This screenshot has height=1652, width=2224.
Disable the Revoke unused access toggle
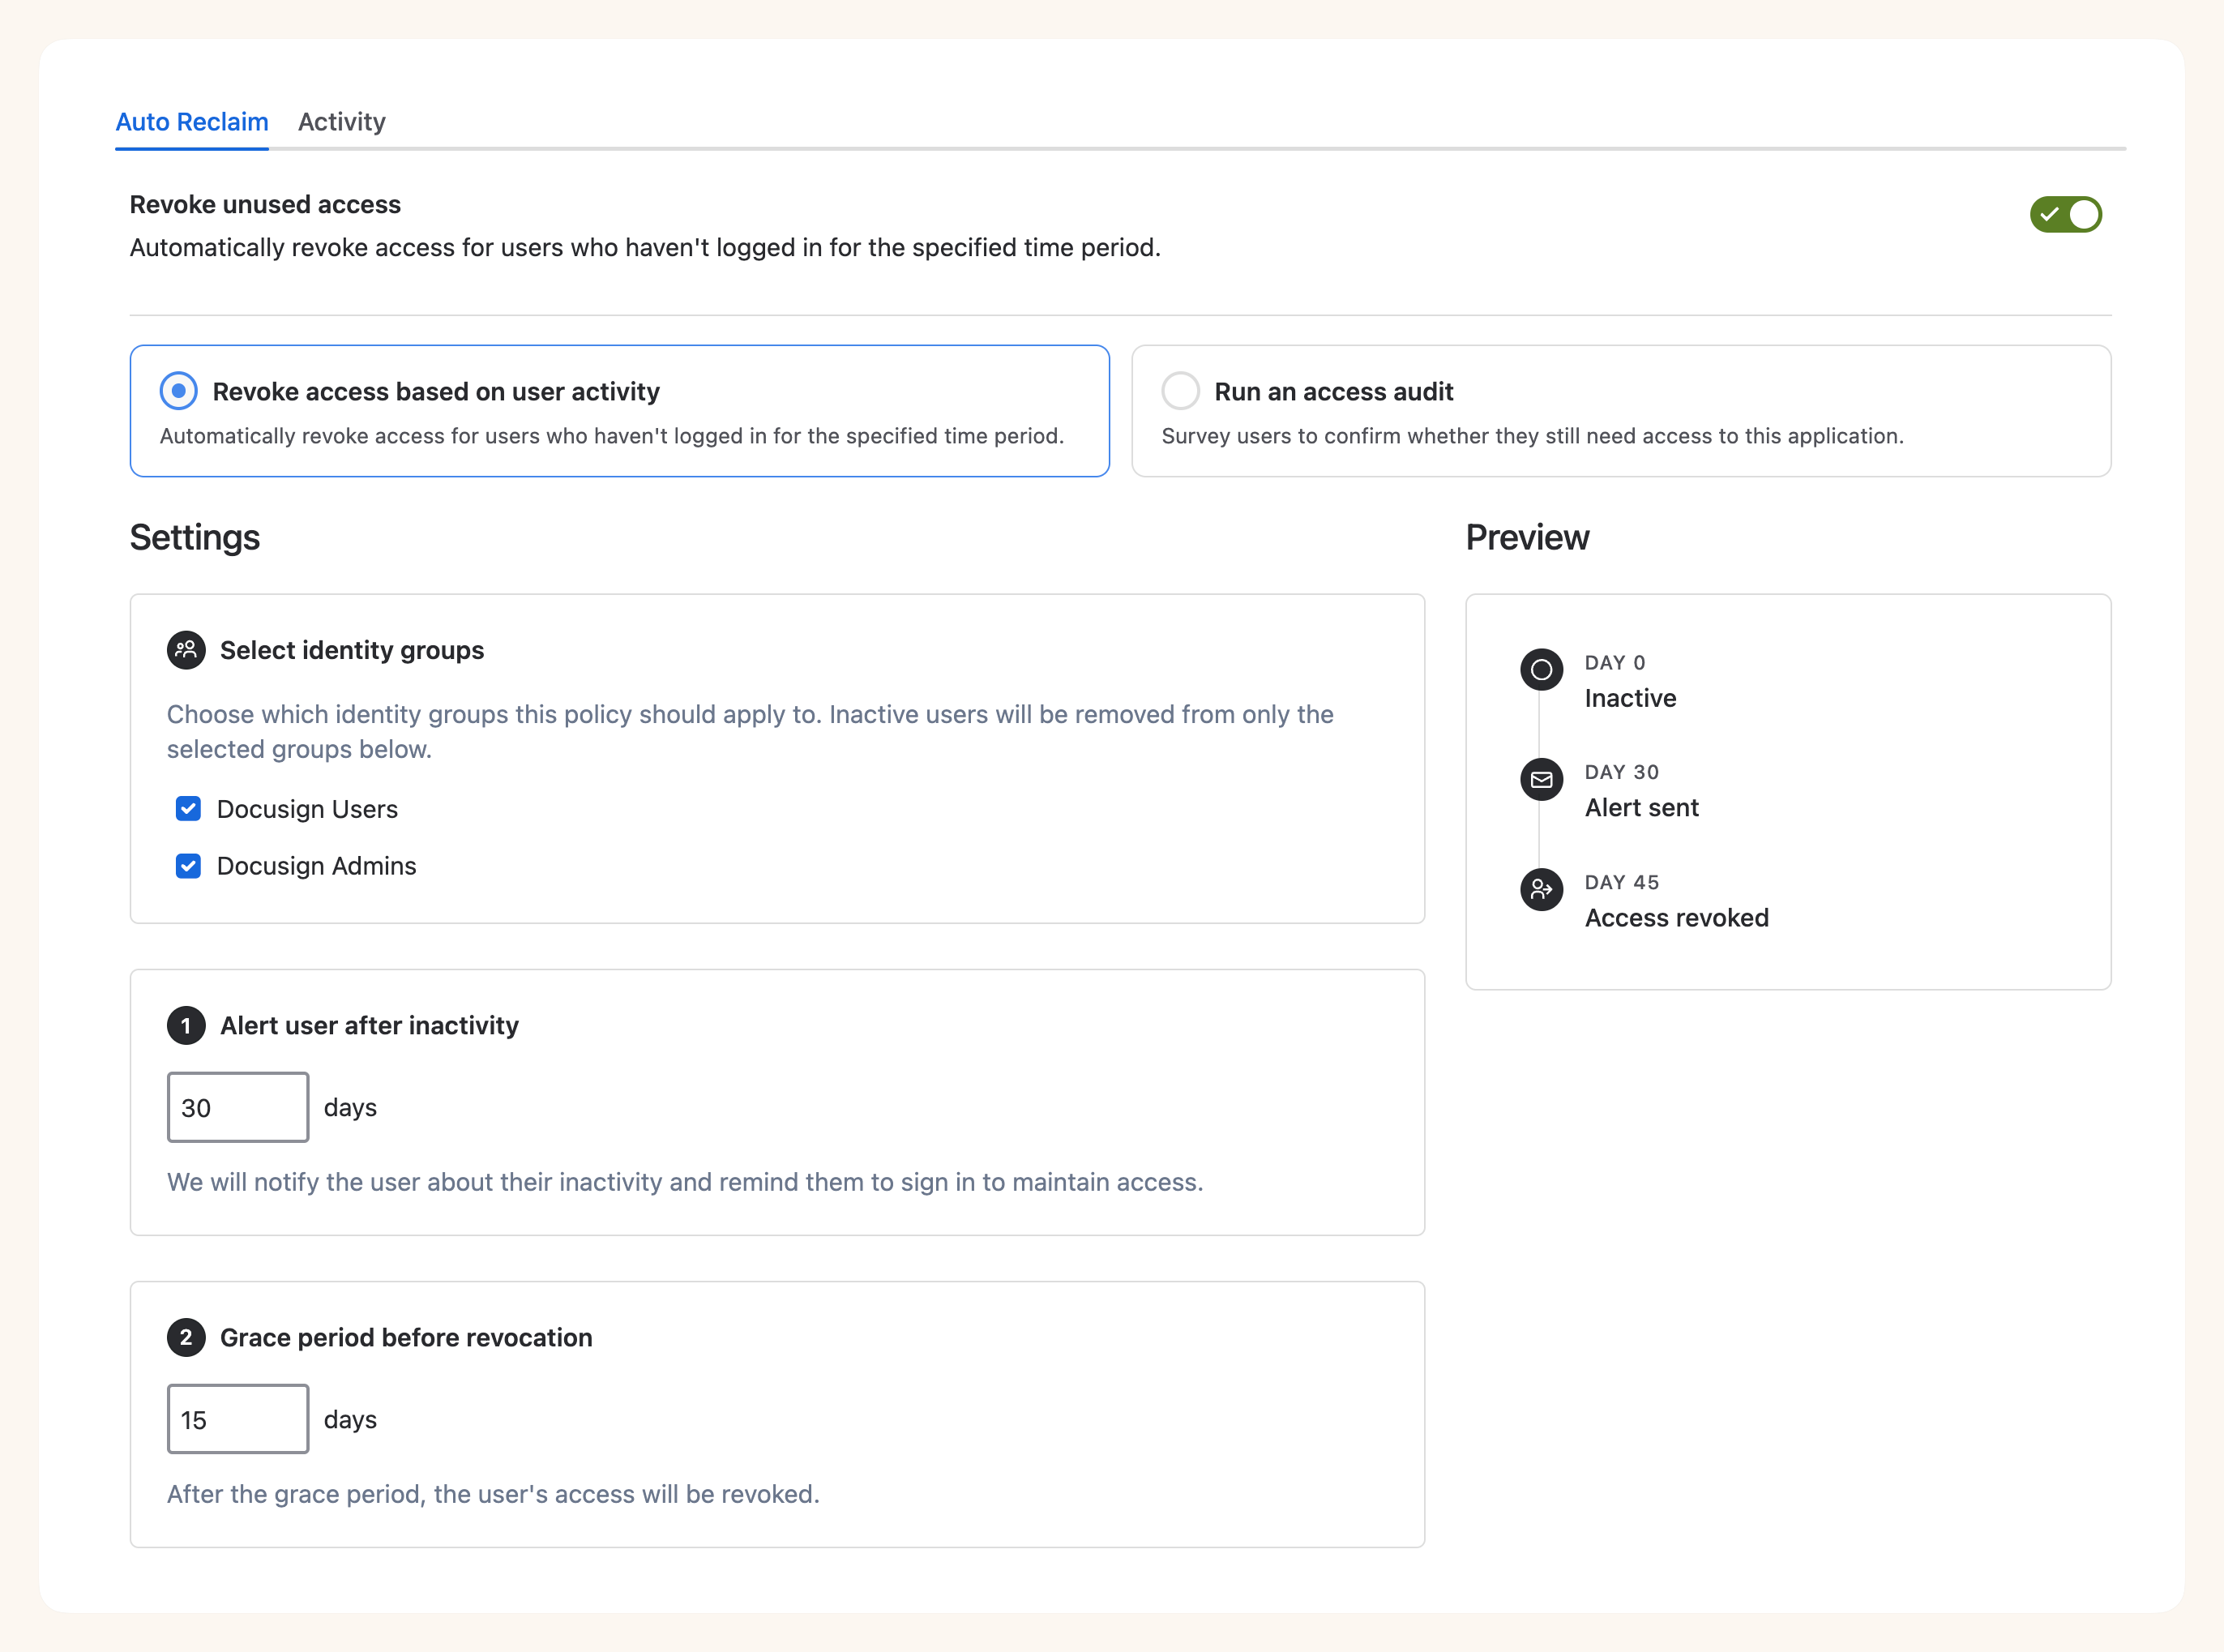2065,214
